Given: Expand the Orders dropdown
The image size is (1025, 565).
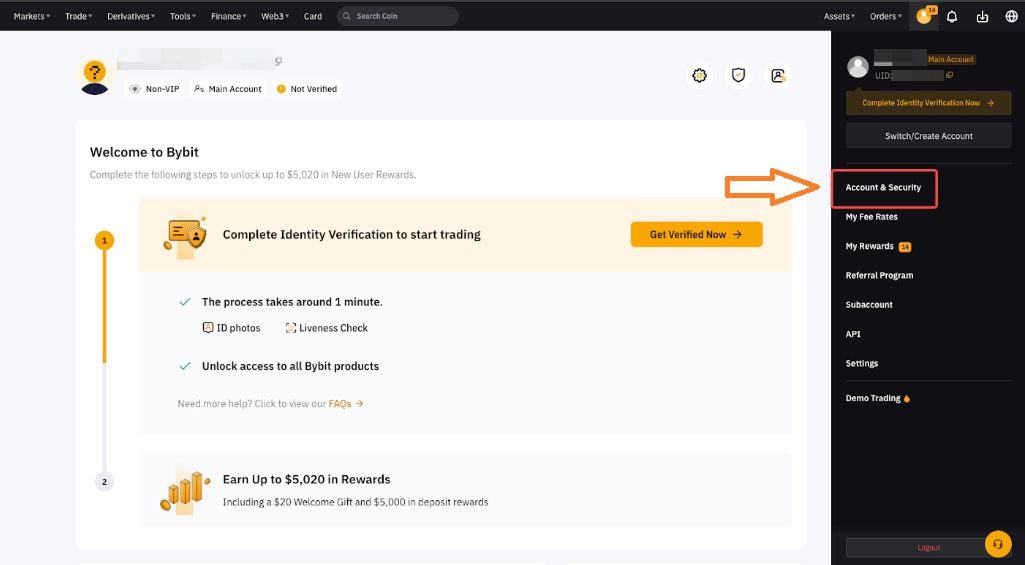Looking at the screenshot, I should pos(886,16).
